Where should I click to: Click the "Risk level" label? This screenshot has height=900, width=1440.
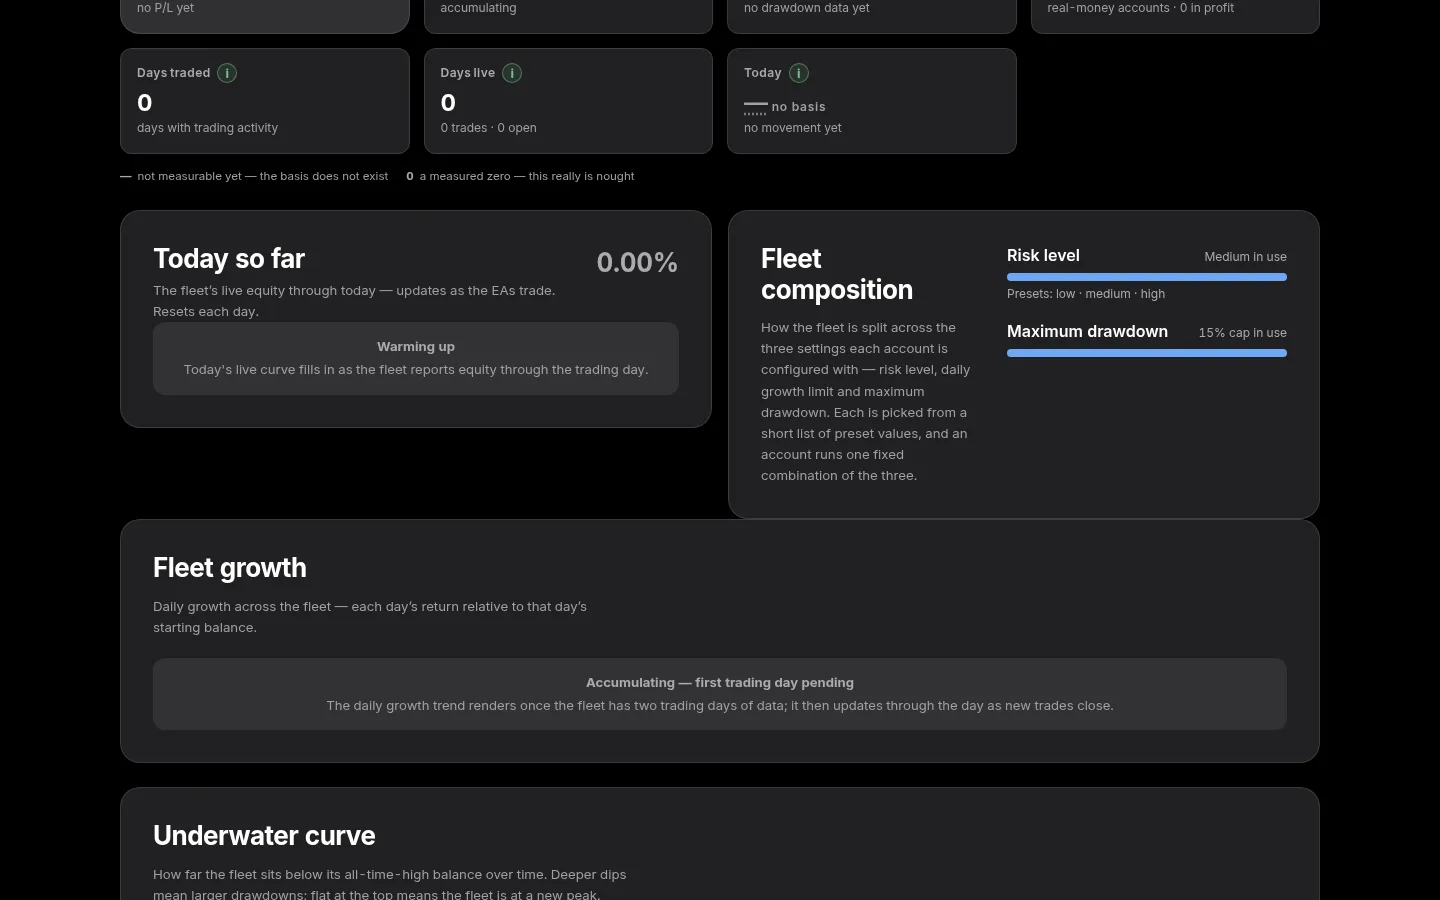click(x=1043, y=256)
